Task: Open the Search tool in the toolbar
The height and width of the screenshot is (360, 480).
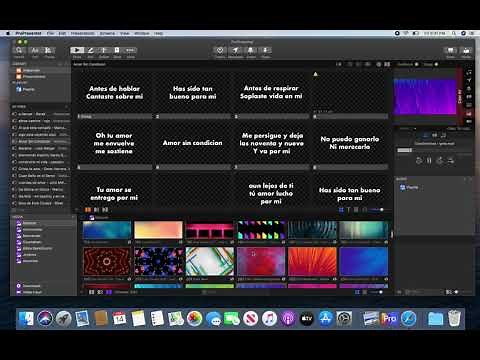Action: (x=19, y=50)
